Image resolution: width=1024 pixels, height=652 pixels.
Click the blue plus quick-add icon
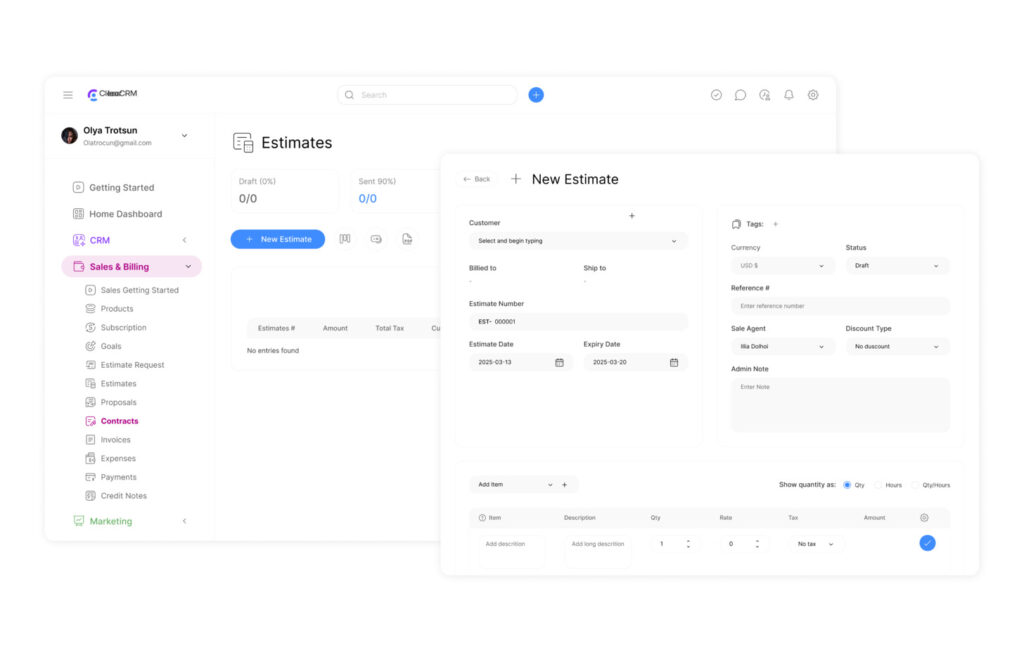coord(536,95)
